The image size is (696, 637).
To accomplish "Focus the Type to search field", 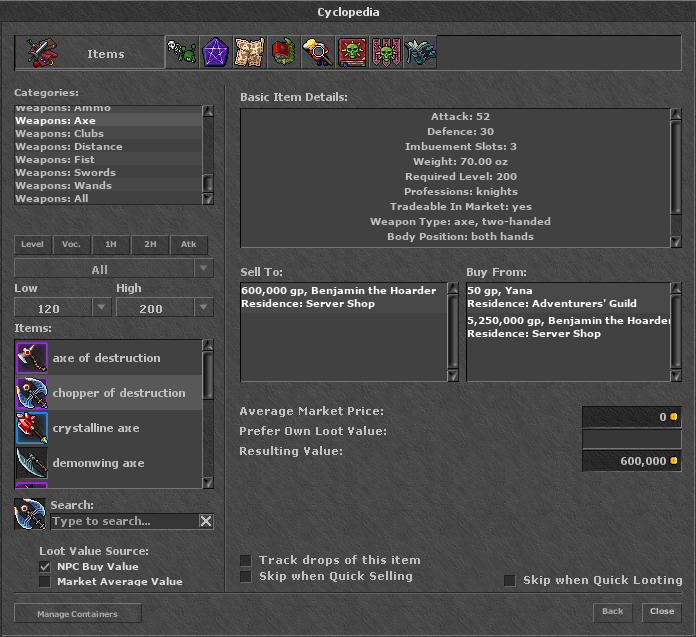I will [125, 521].
